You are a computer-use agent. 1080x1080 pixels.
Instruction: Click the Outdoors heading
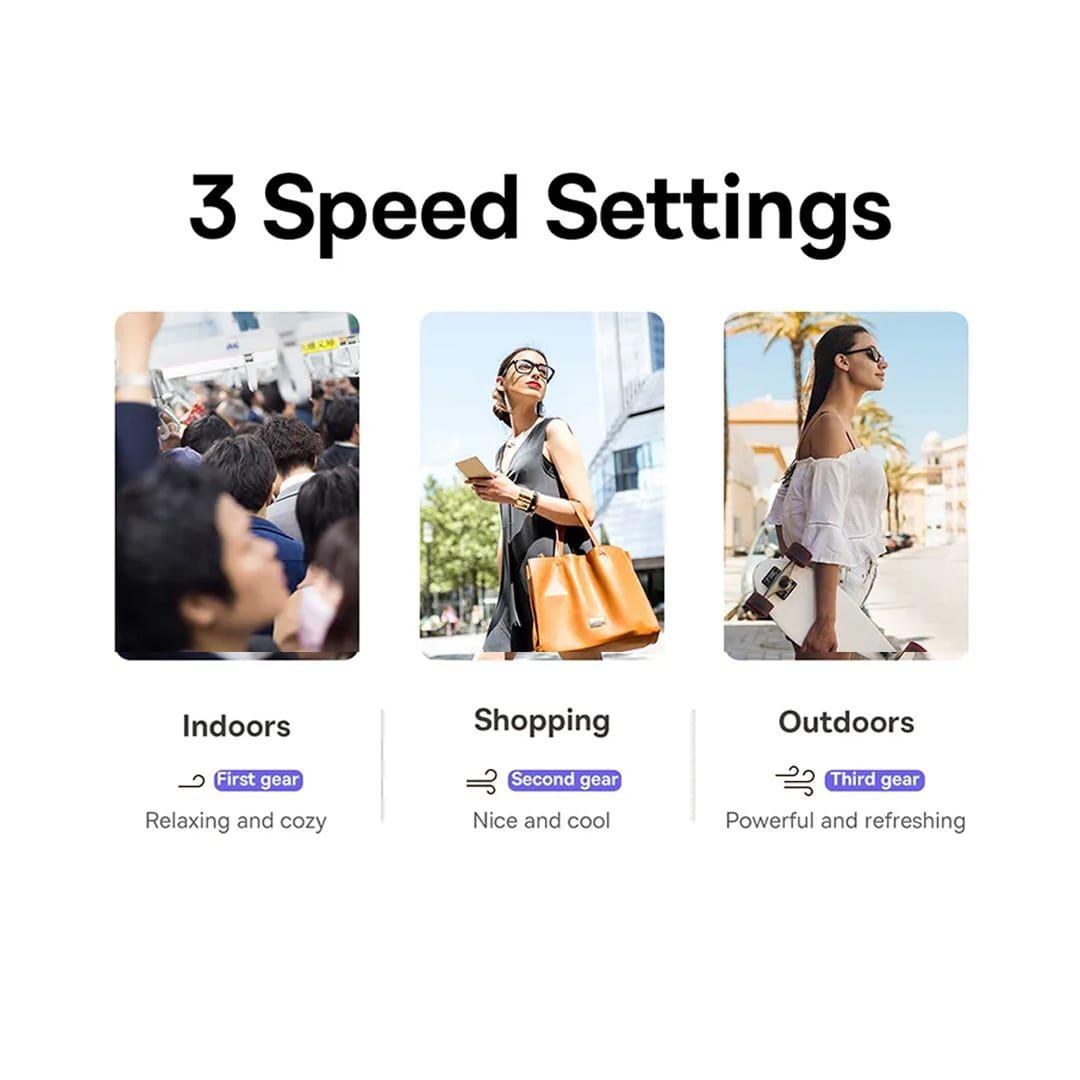pos(847,723)
